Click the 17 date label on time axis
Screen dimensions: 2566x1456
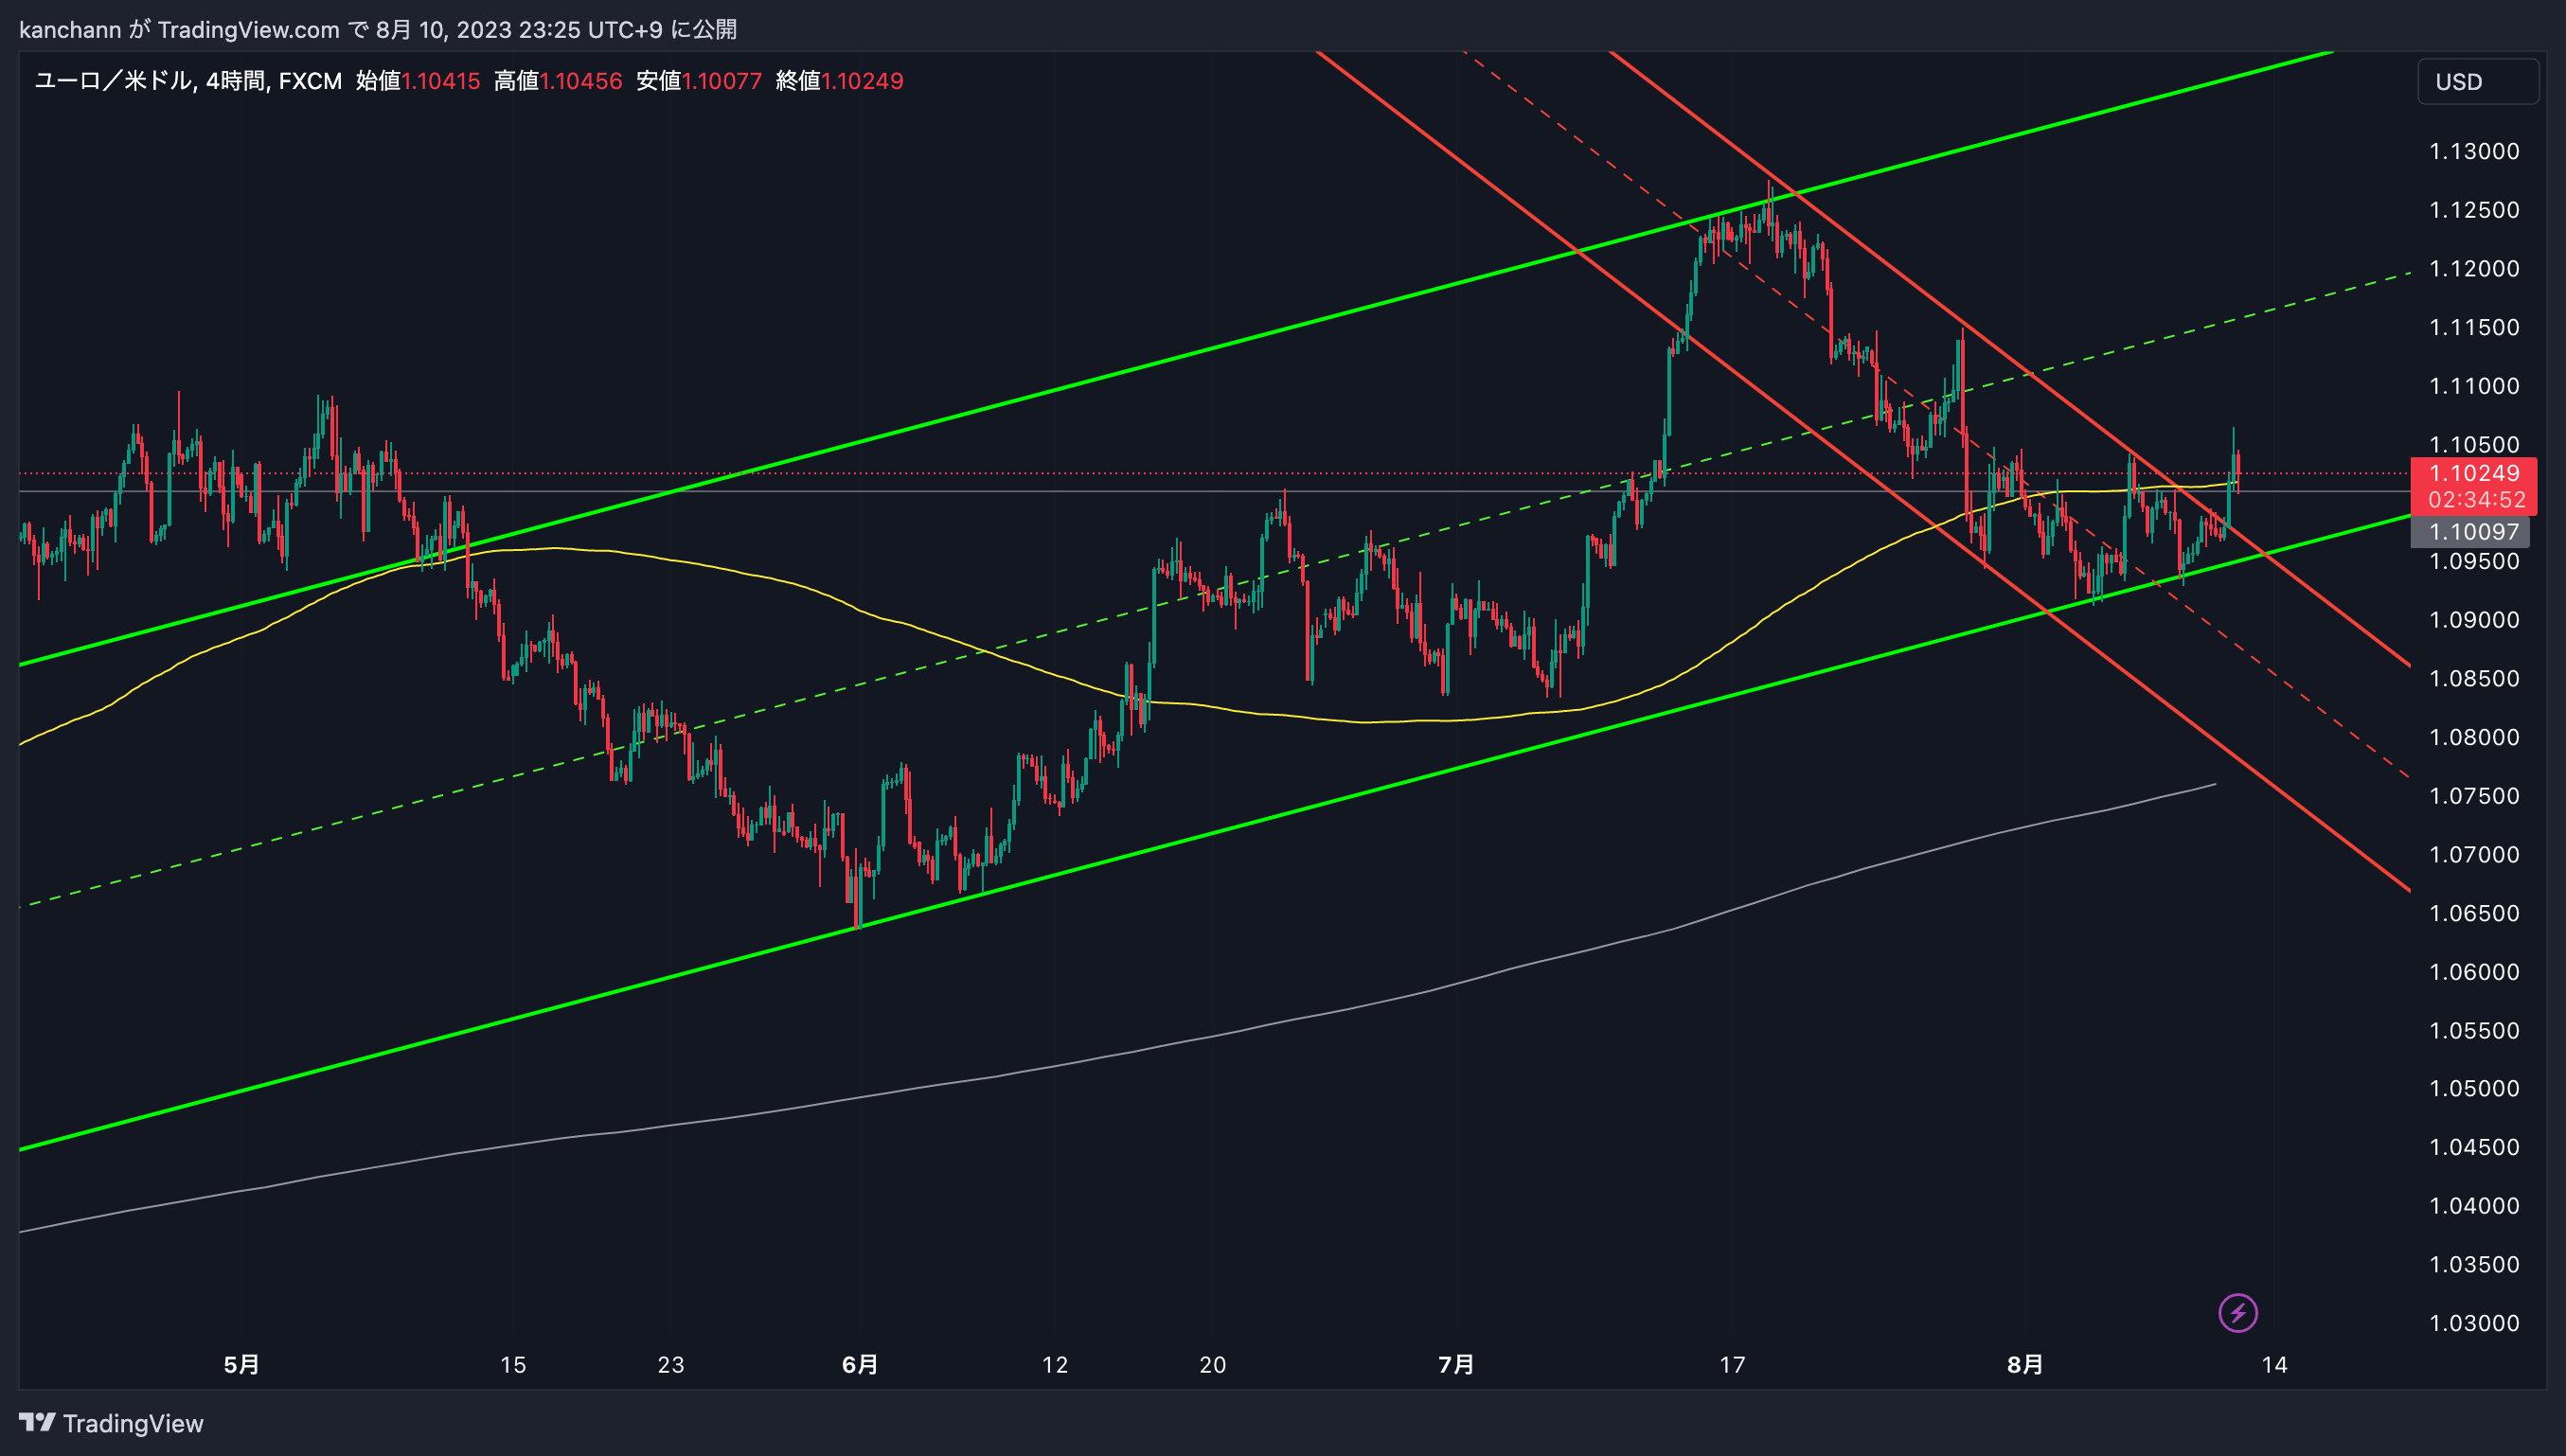[1732, 1364]
